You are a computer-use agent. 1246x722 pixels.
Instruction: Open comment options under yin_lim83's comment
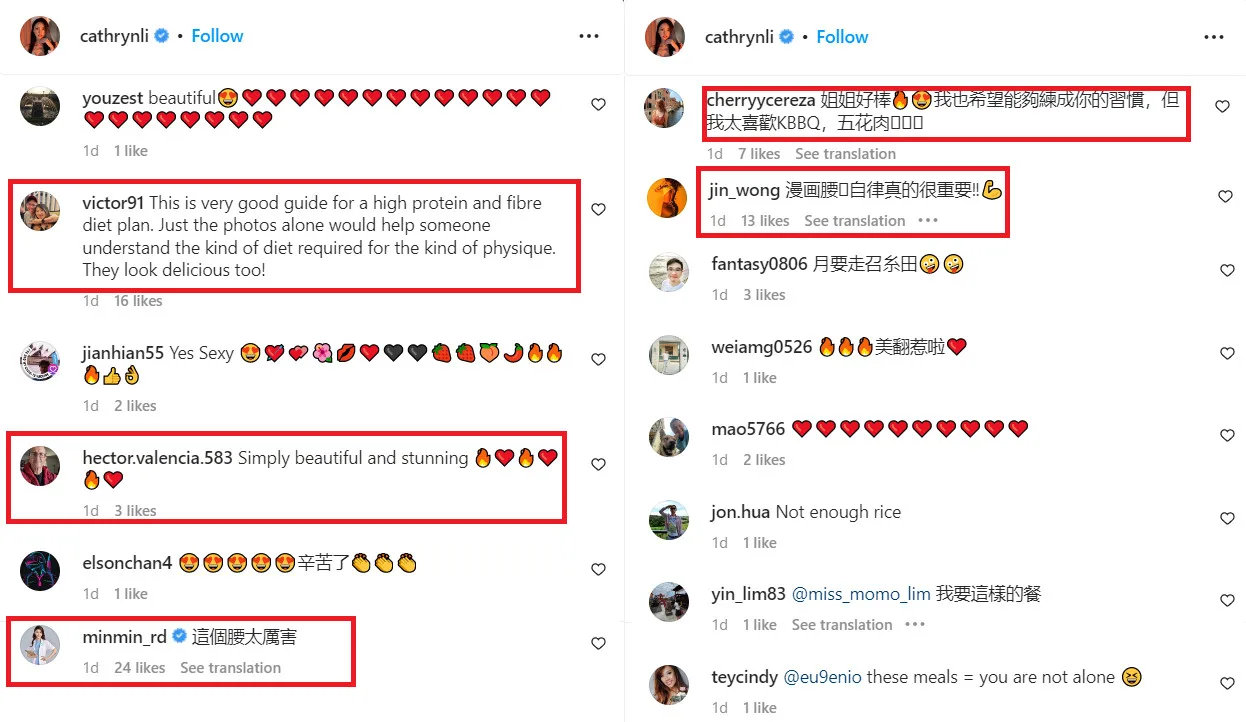(x=915, y=625)
